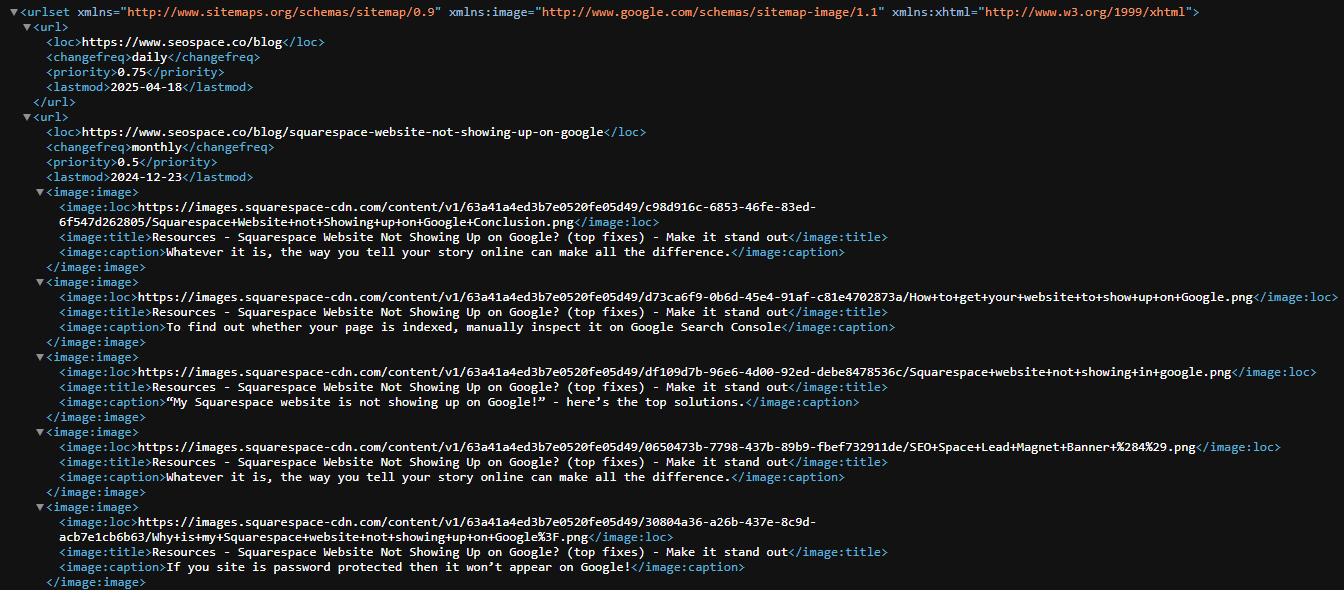The image size is (1344, 590).
Task: Click caption about Google Search Console
Action: [473, 327]
